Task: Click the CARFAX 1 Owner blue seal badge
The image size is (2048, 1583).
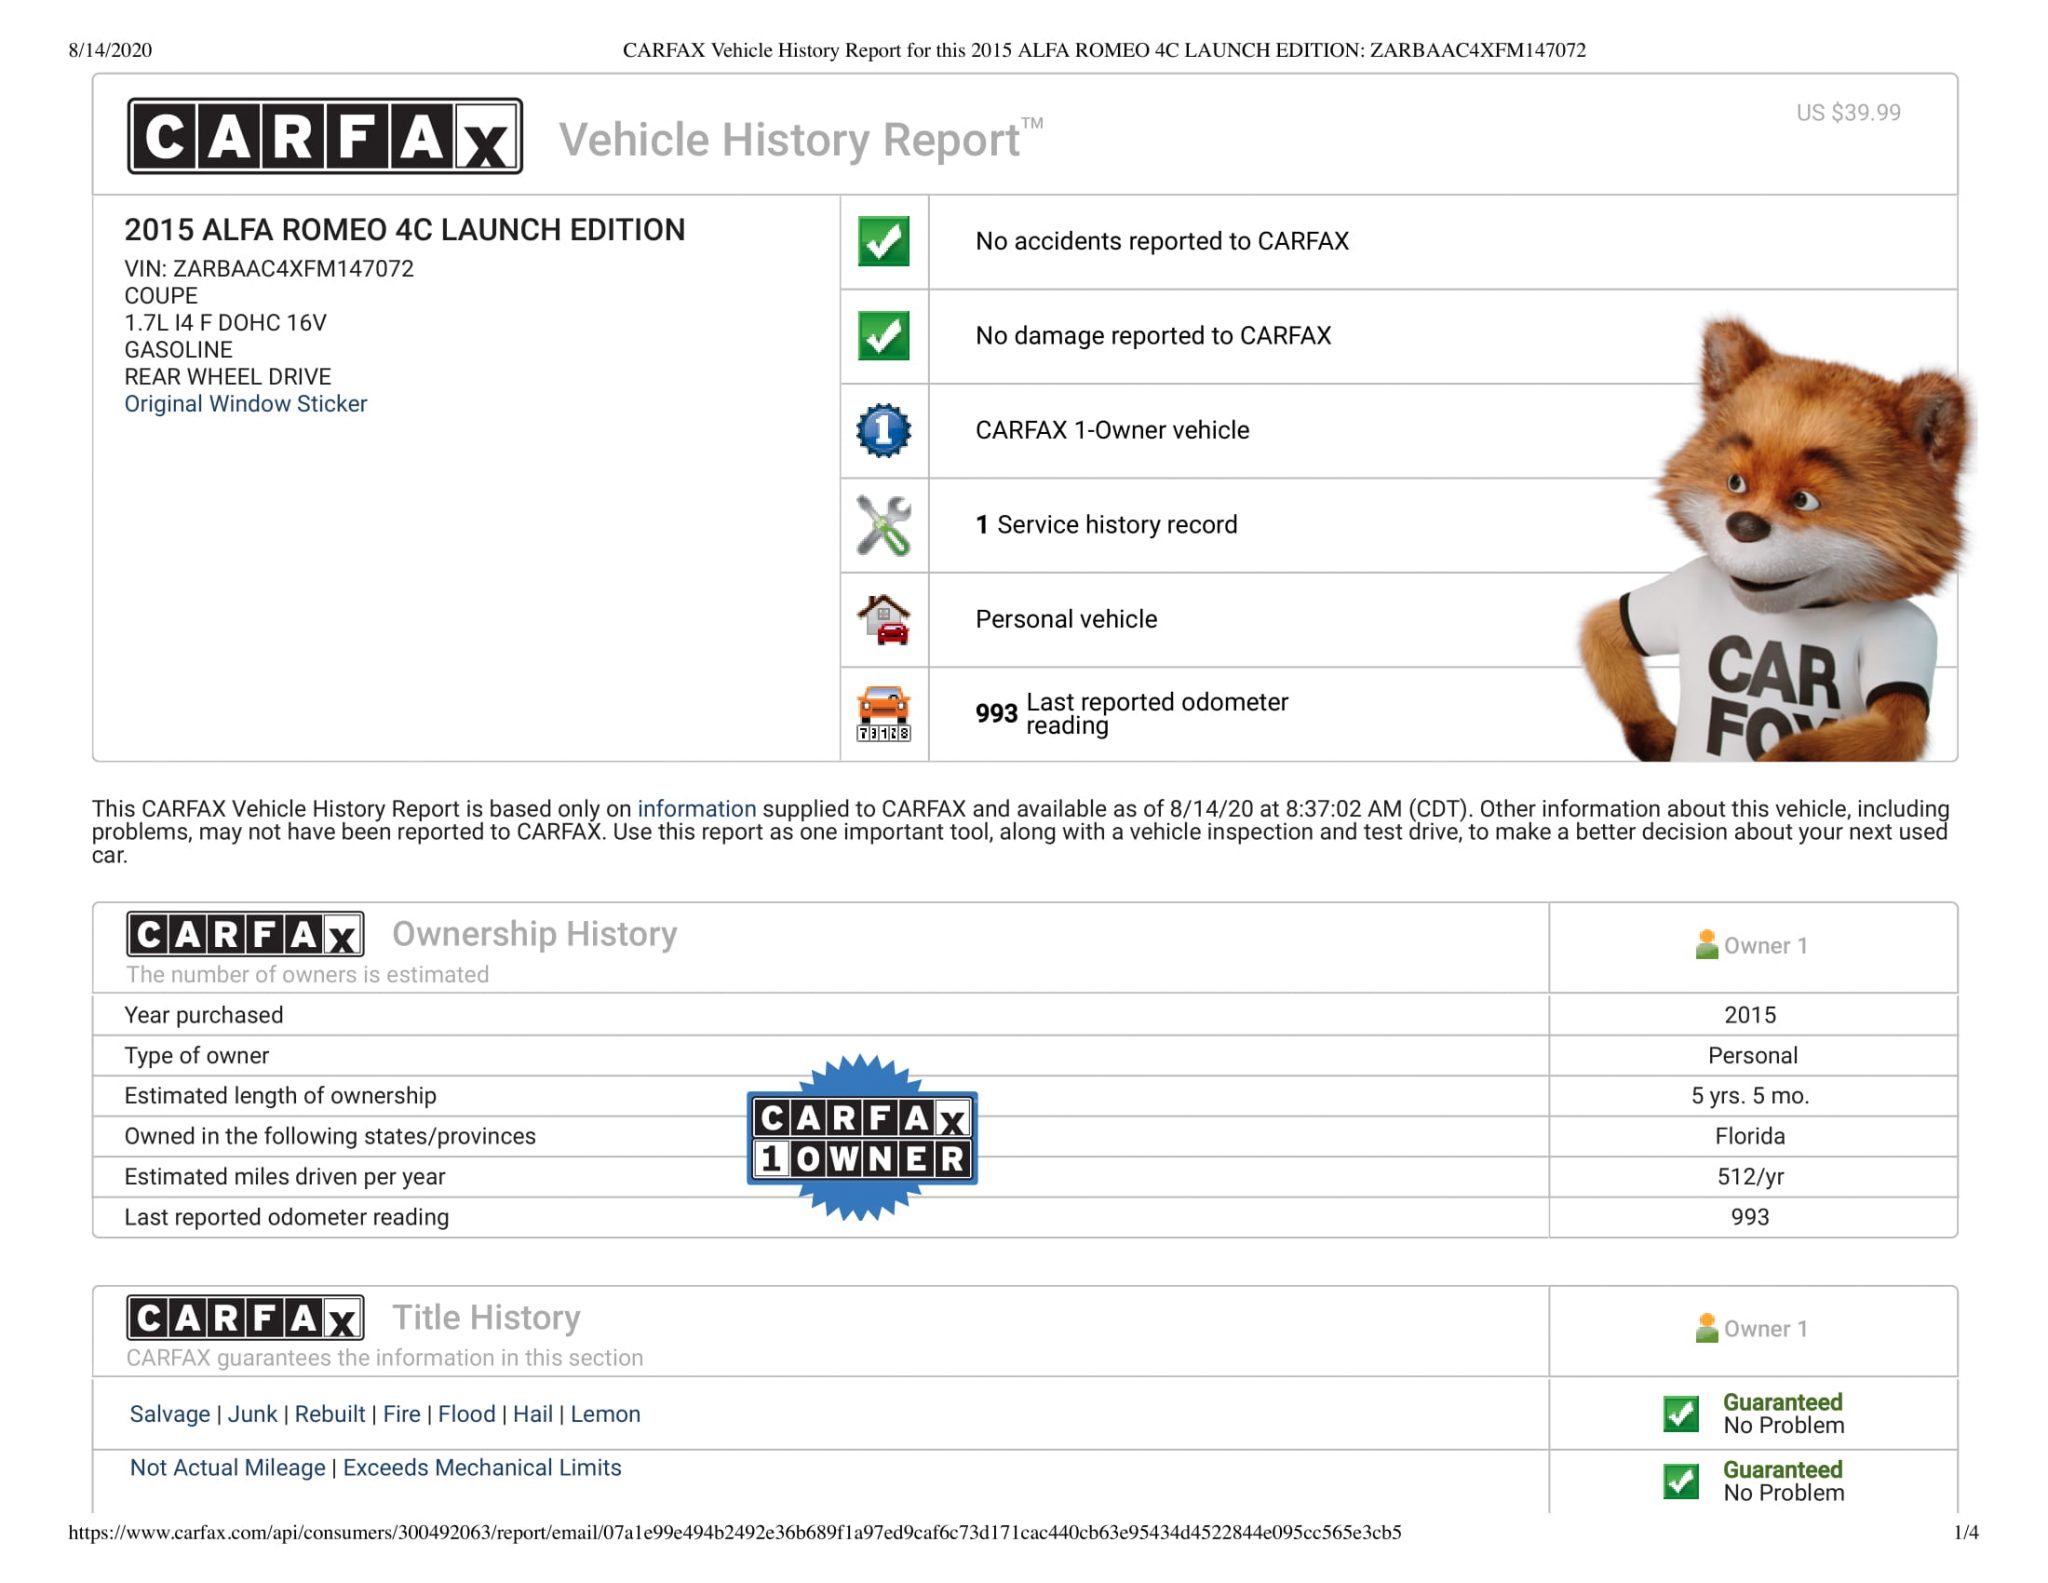Action: tap(862, 1138)
